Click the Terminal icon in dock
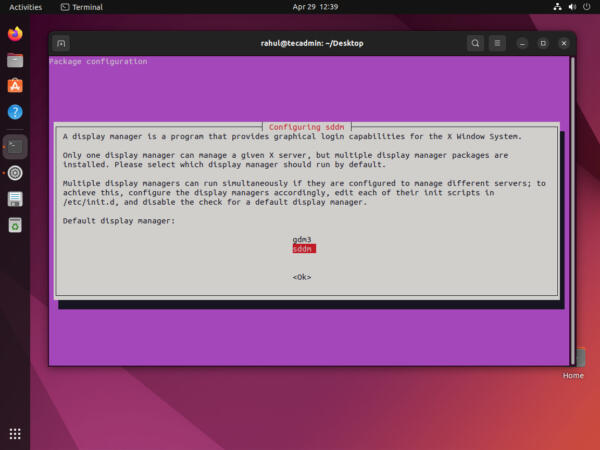The height and width of the screenshot is (450, 600). click(x=15, y=145)
